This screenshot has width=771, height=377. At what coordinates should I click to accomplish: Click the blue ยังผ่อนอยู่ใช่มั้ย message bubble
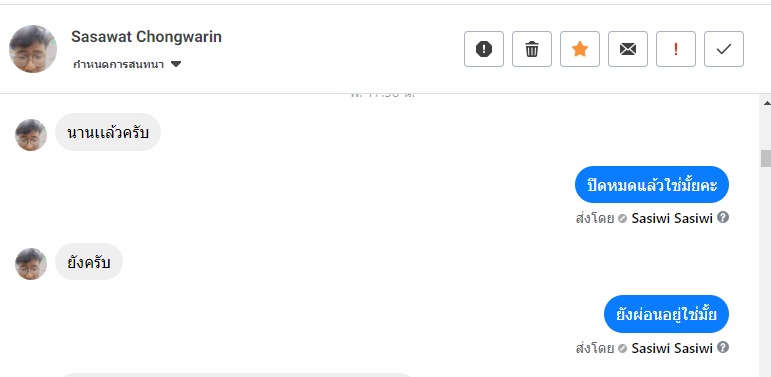pos(666,314)
